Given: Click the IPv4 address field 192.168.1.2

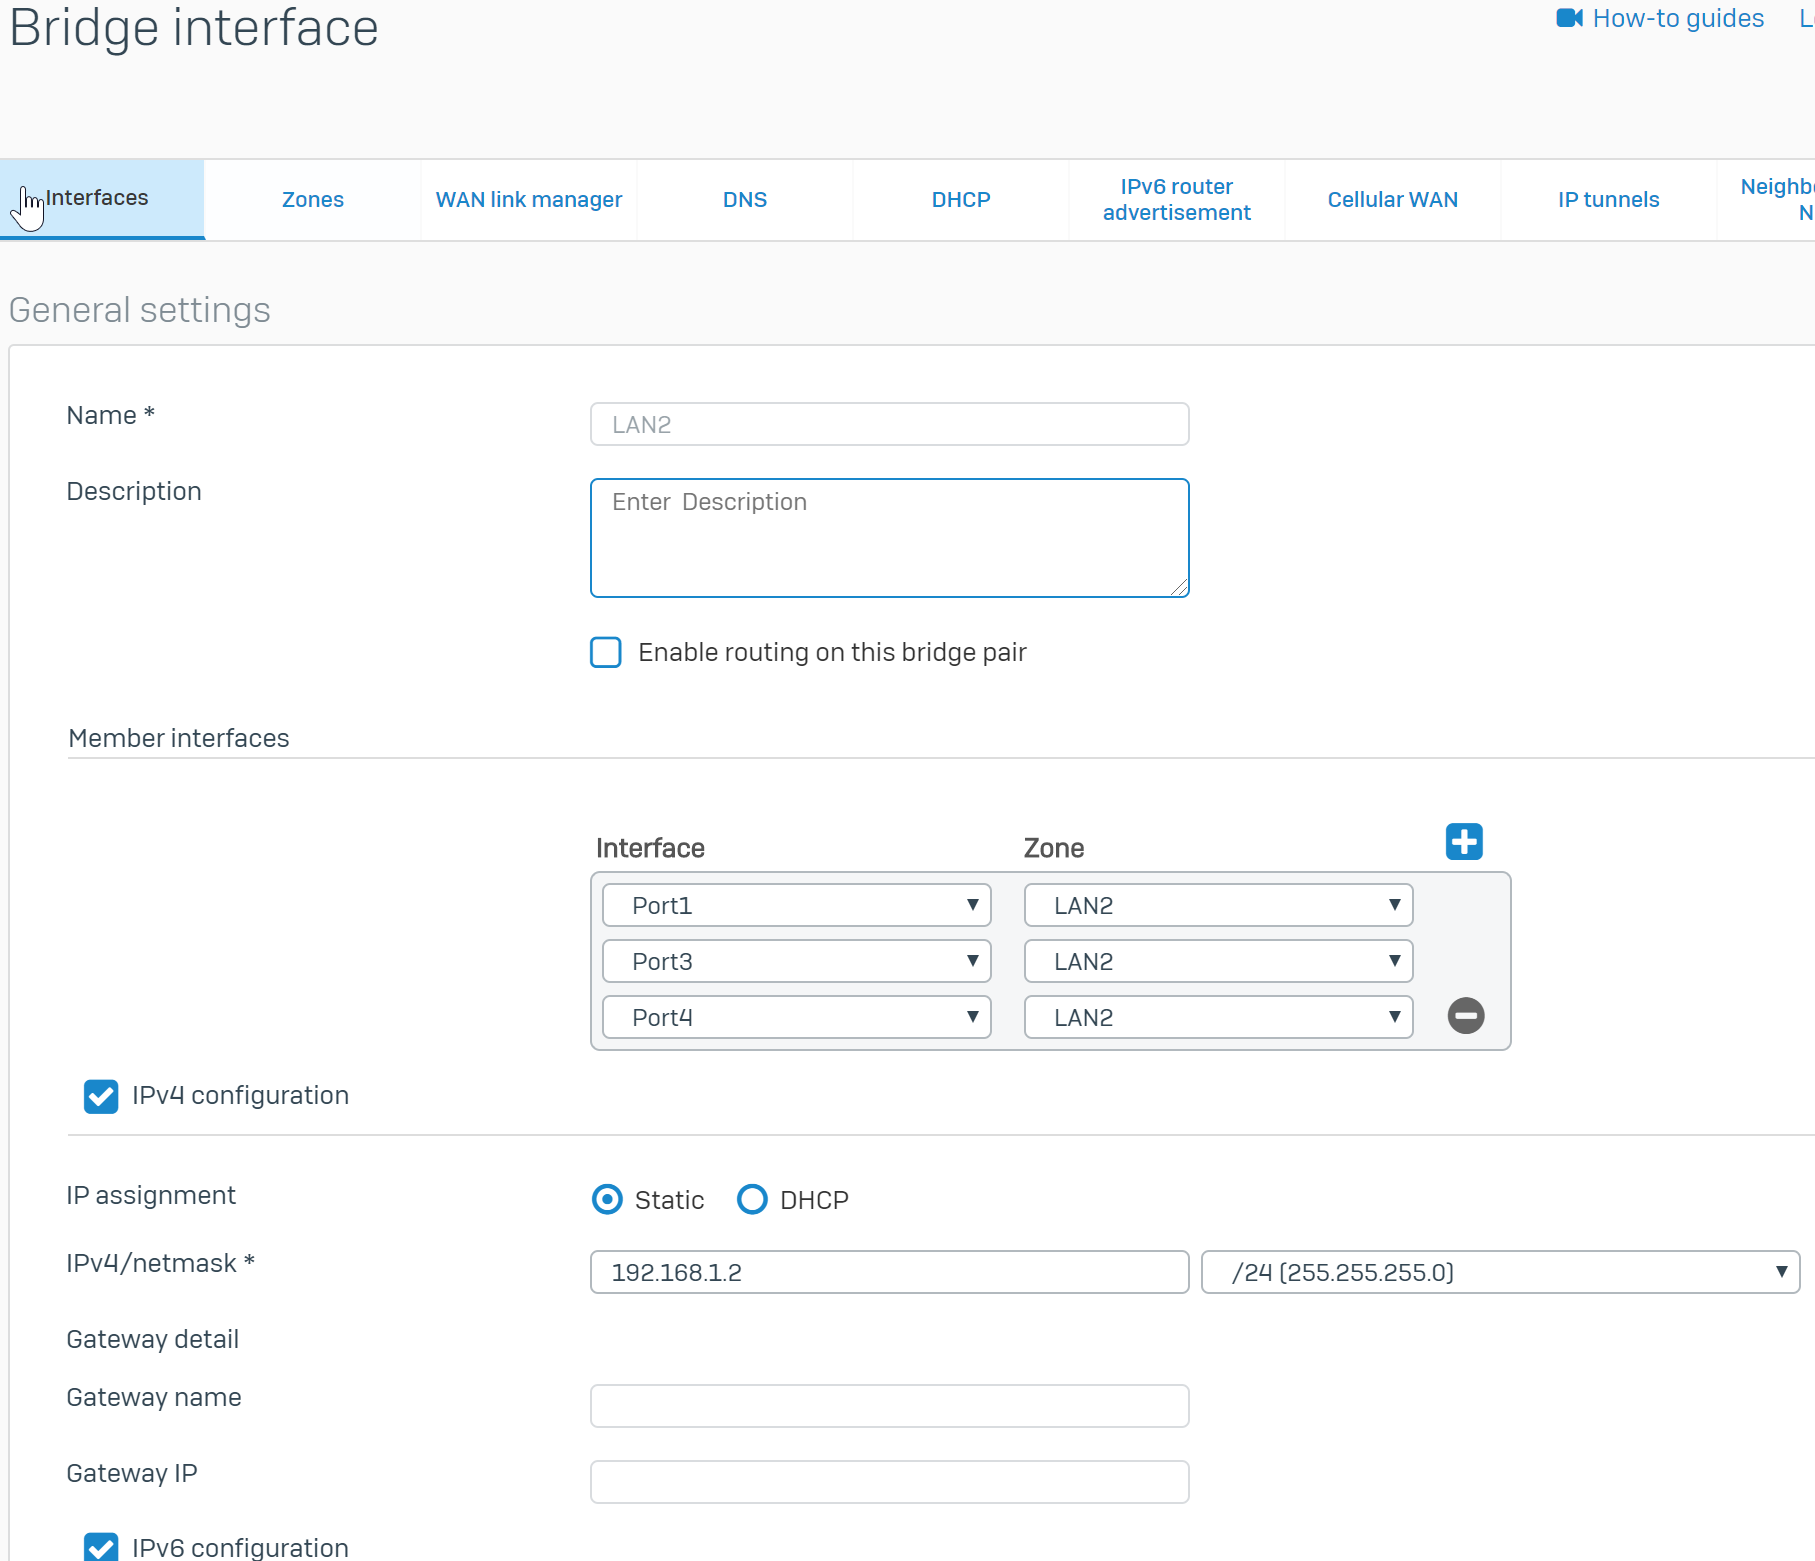Looking at the screenshot, I should (890, 1272).
